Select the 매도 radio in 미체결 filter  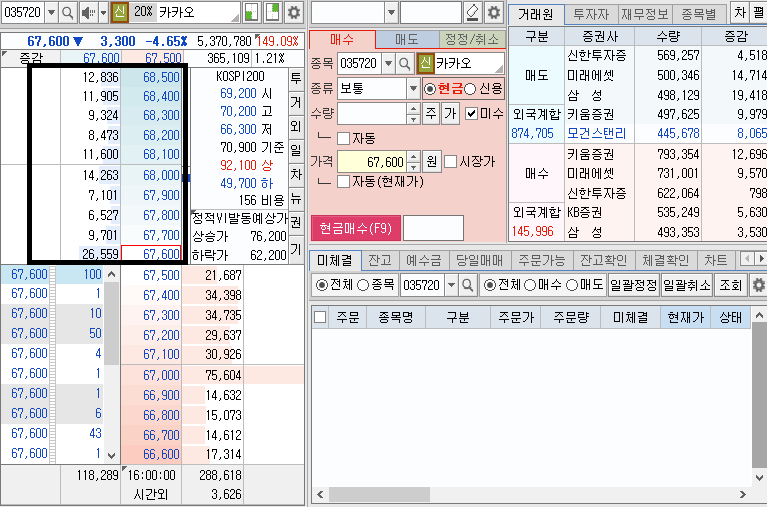(x=572, y=285)
